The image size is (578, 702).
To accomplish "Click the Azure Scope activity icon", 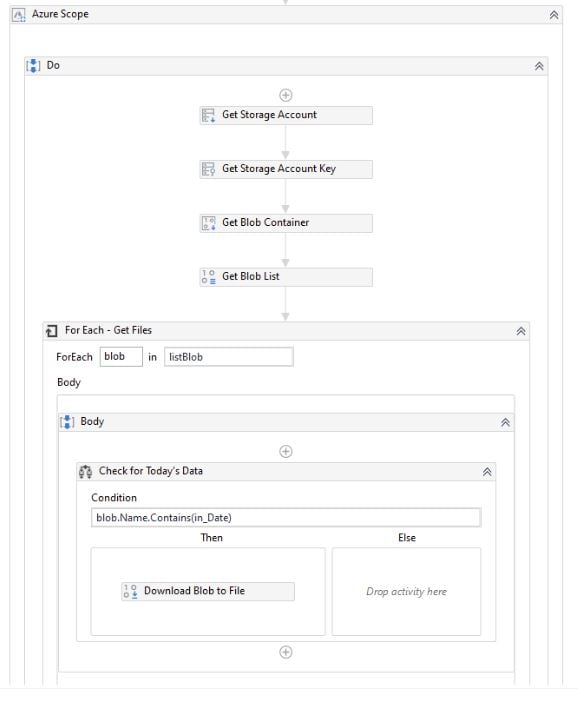I will [x=19, y=15].
